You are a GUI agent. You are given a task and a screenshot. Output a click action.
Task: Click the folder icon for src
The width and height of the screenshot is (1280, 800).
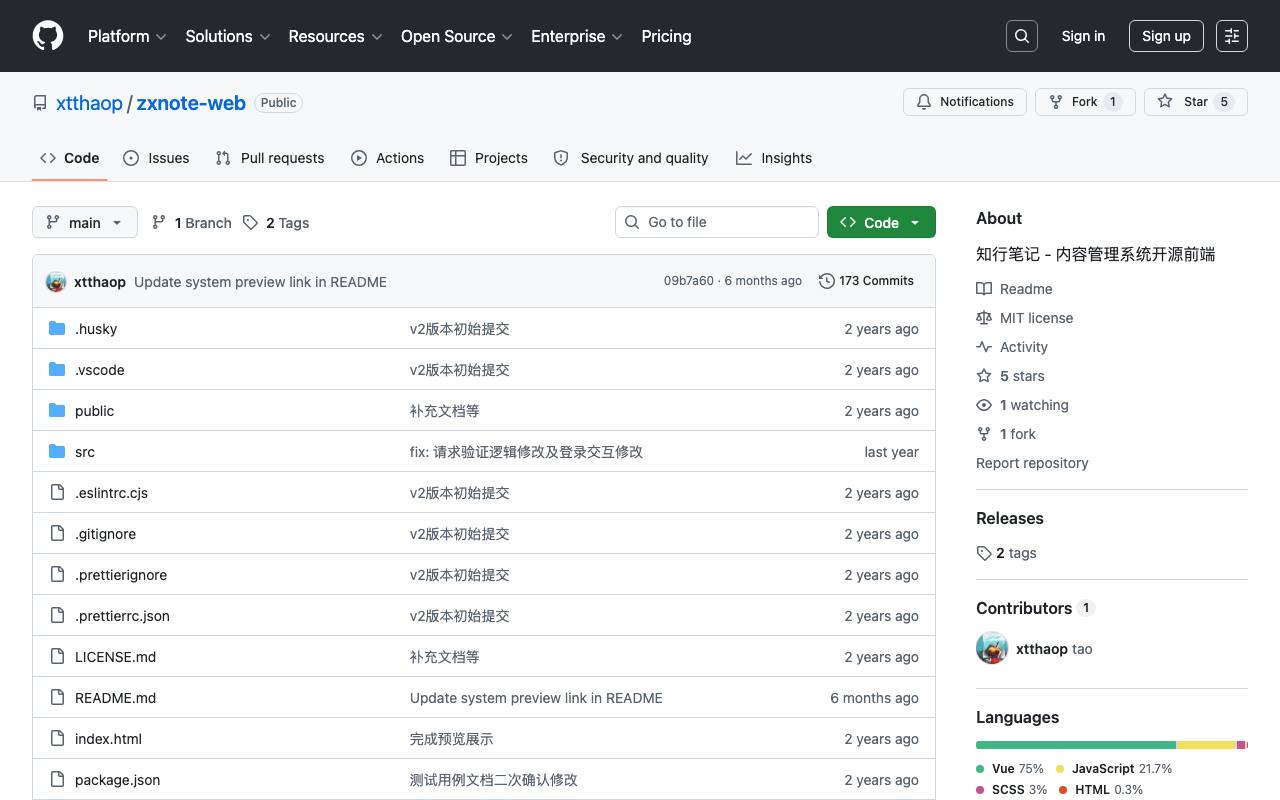pos(57,451)
